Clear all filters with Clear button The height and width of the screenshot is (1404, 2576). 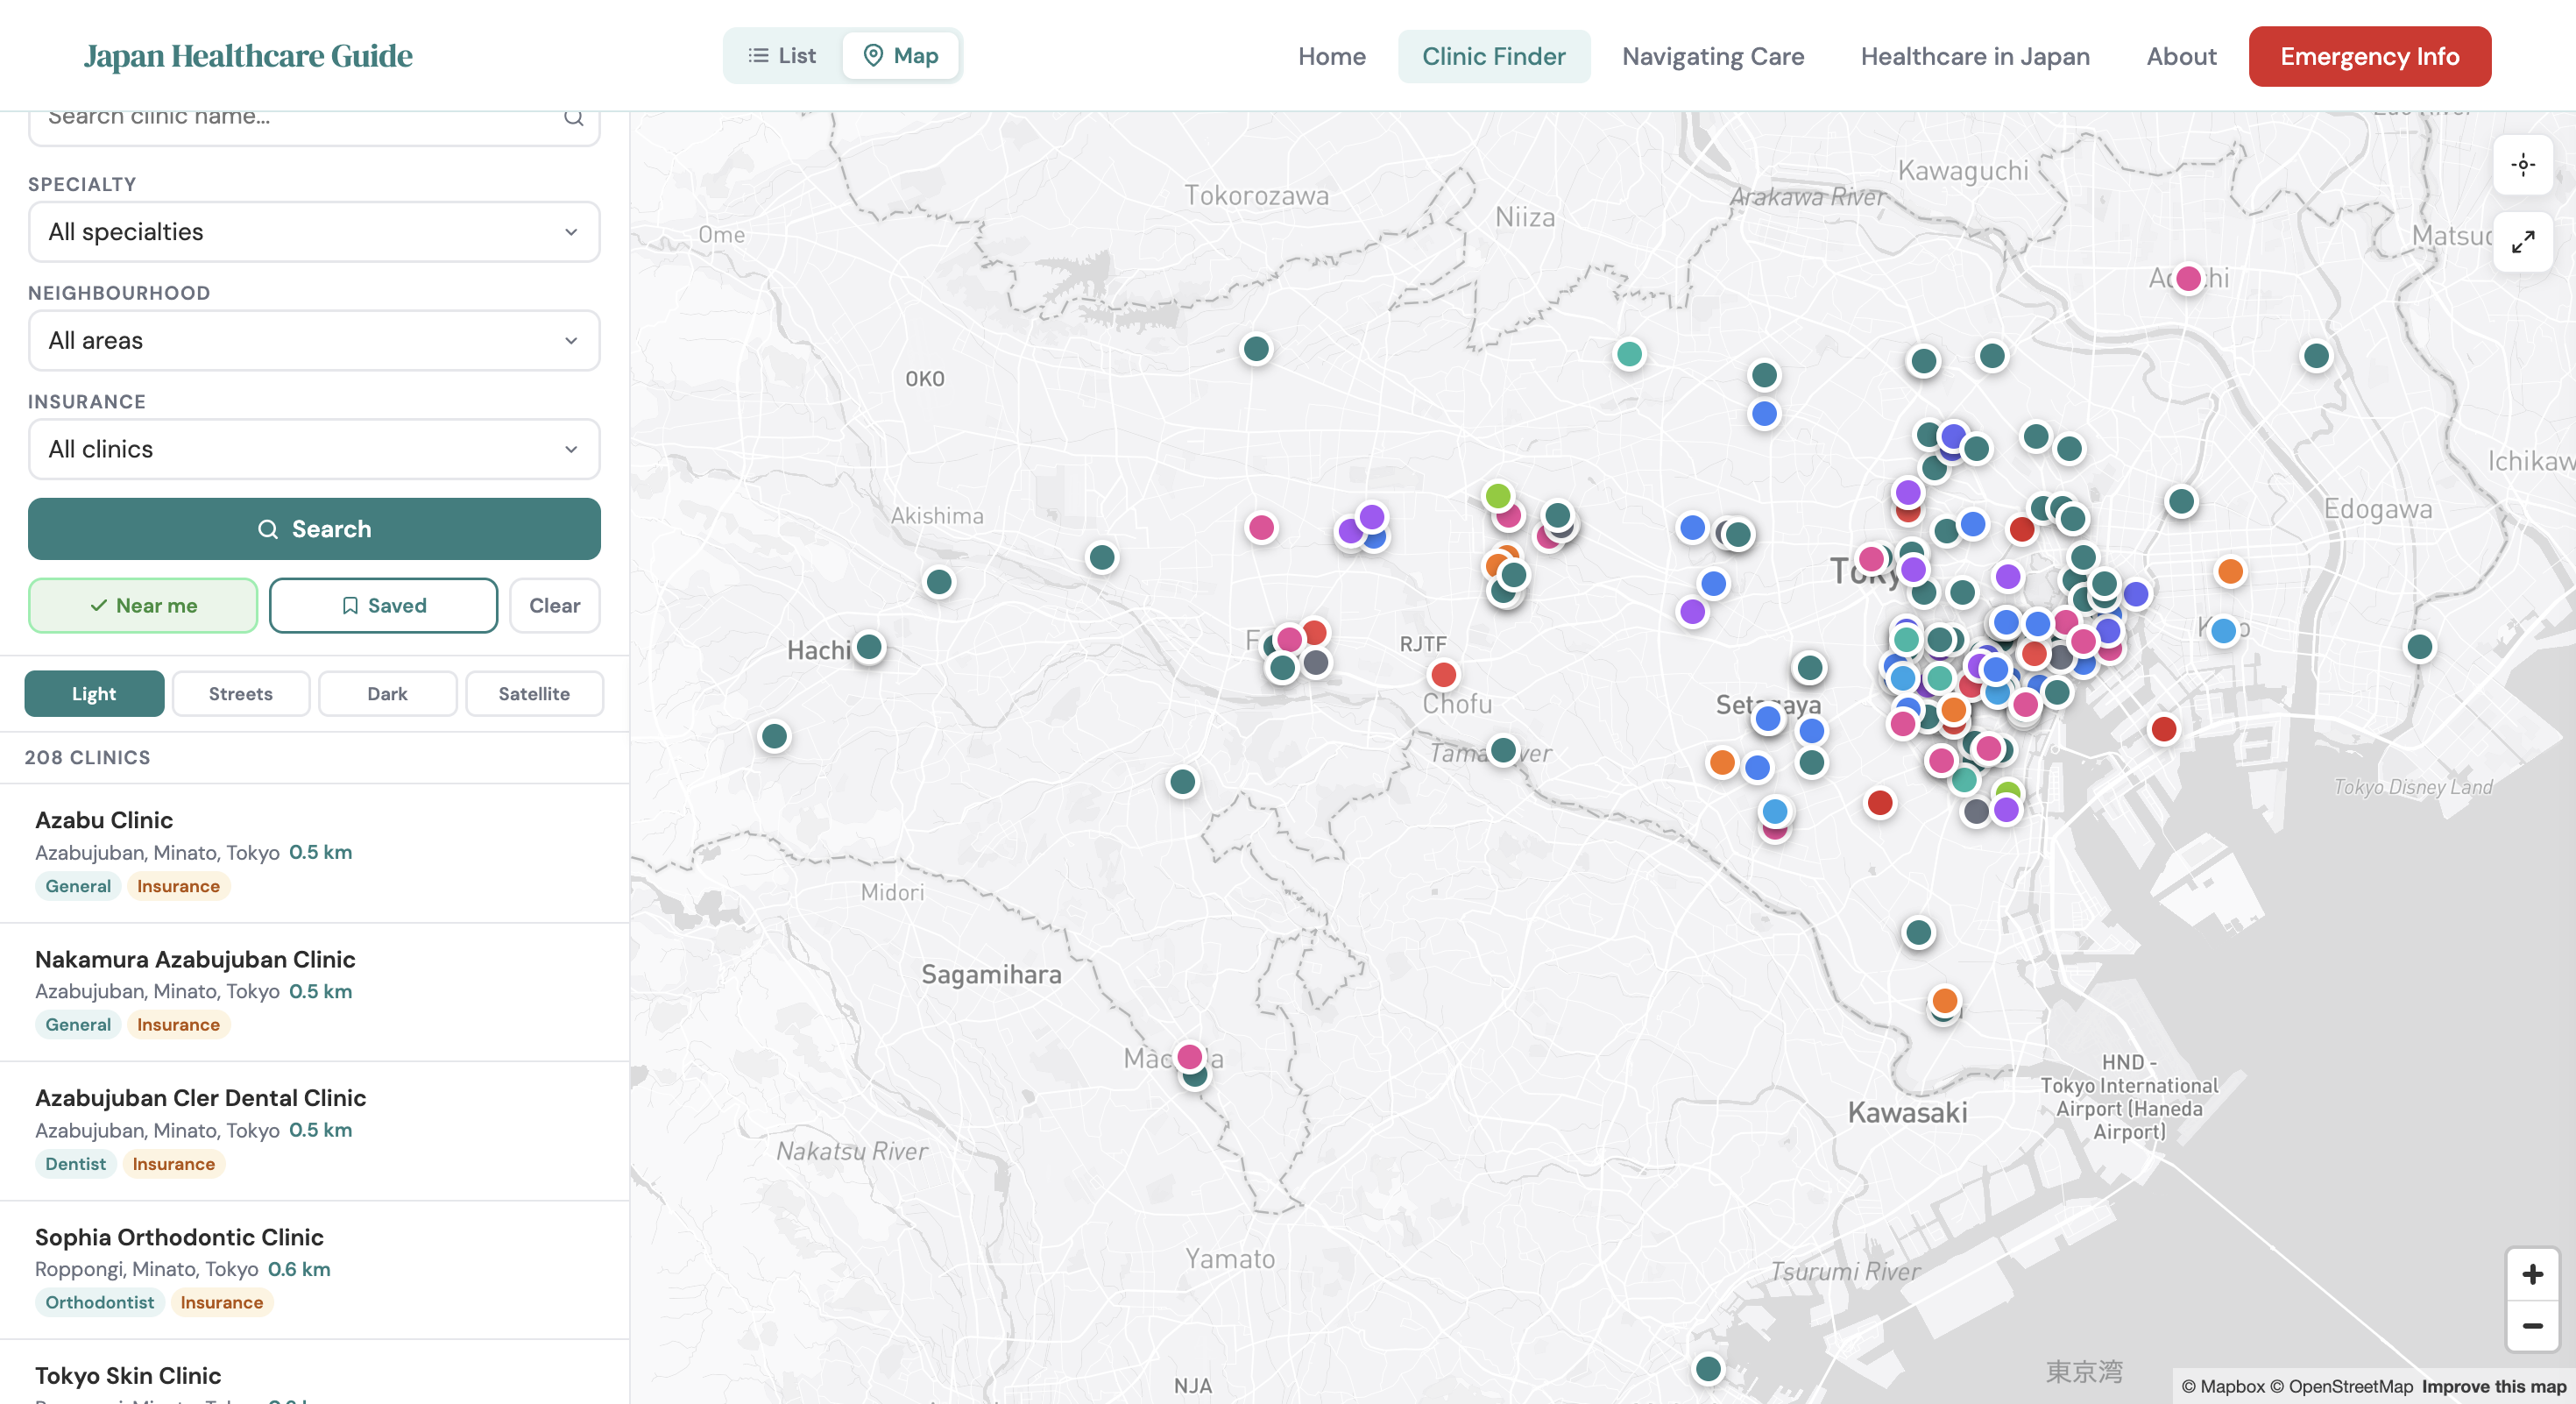coord(554,606)
